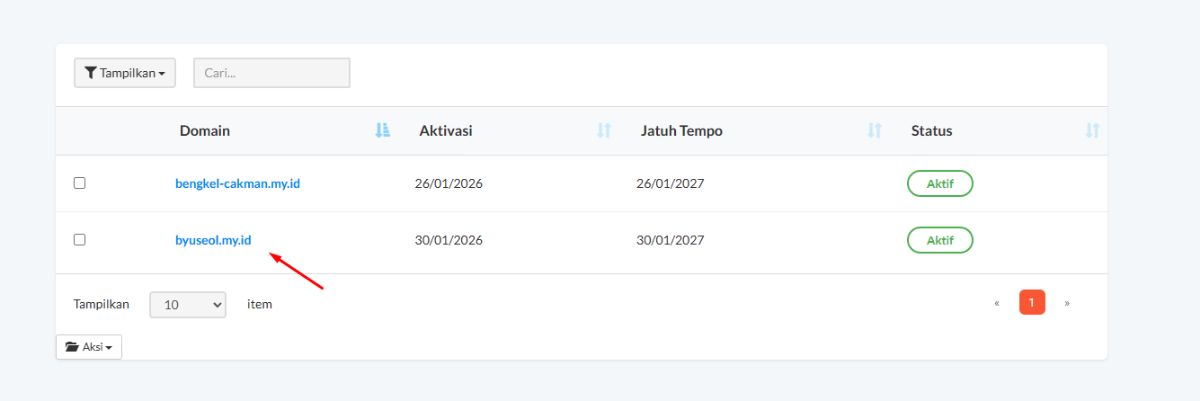Tick checkbox for bengkel-cakman.my.id
The height and width of the screenshot is (401, 1200).
(x=80, y=183)
